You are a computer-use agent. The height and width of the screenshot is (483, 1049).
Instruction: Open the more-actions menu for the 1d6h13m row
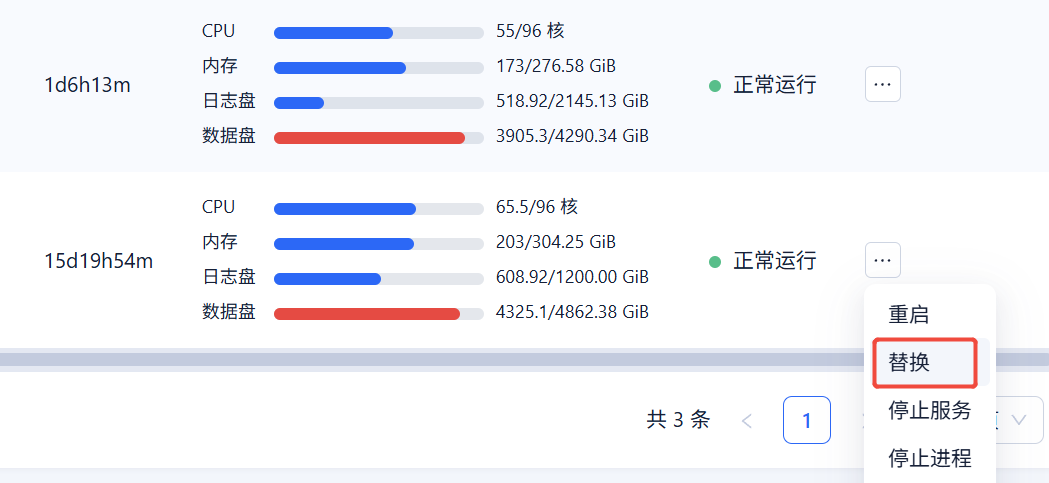point(882,85)
